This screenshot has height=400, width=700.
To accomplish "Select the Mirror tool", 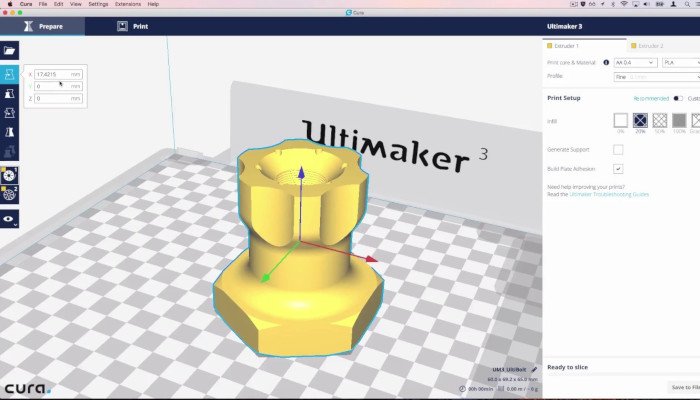I will pyautogui.click(x=10, y=132).
